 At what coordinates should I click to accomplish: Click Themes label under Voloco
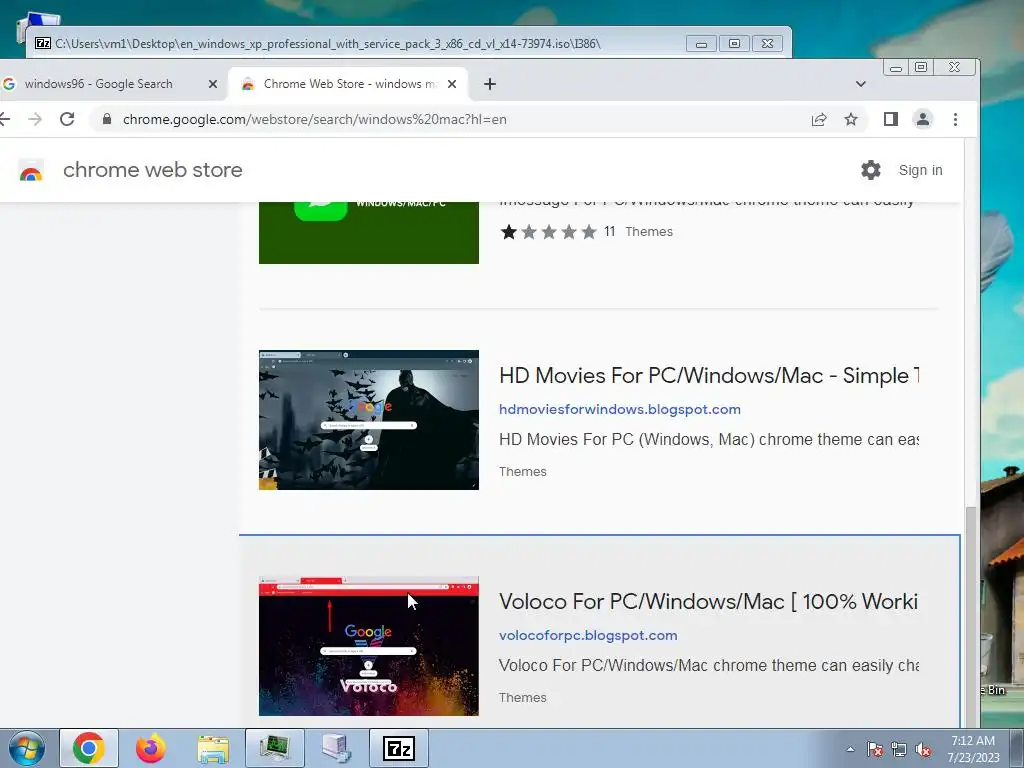click(522, 697)
